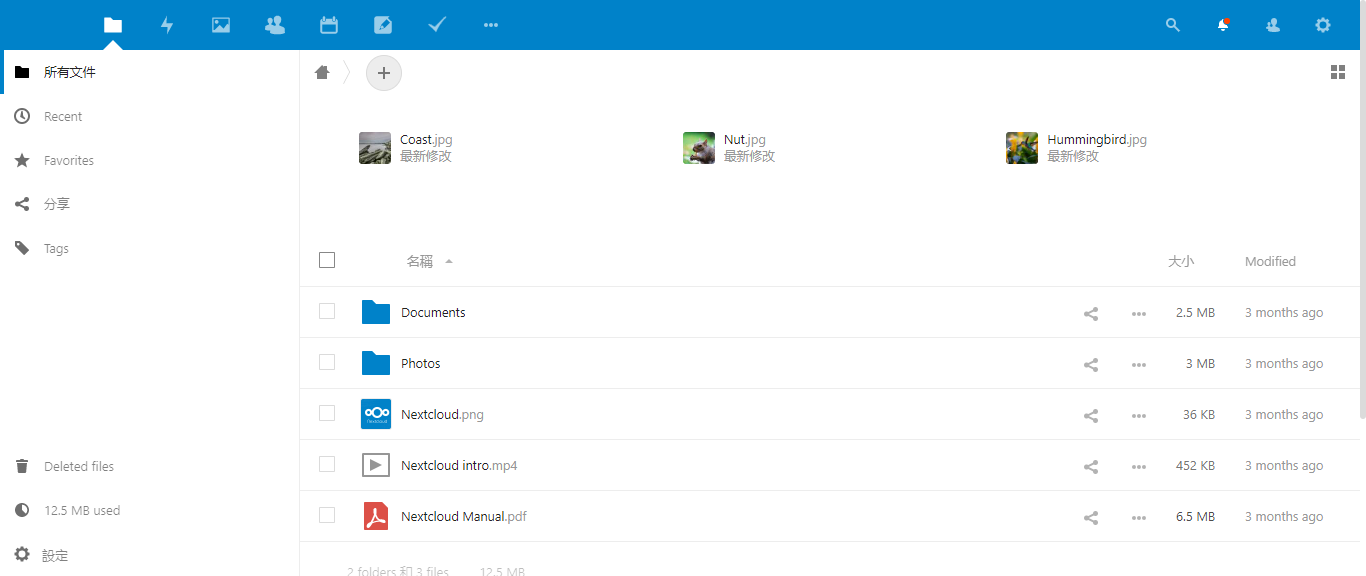The image size is (1366, 576).
Task: Check the Photos folder checkbox
Action: coord(327,362)
